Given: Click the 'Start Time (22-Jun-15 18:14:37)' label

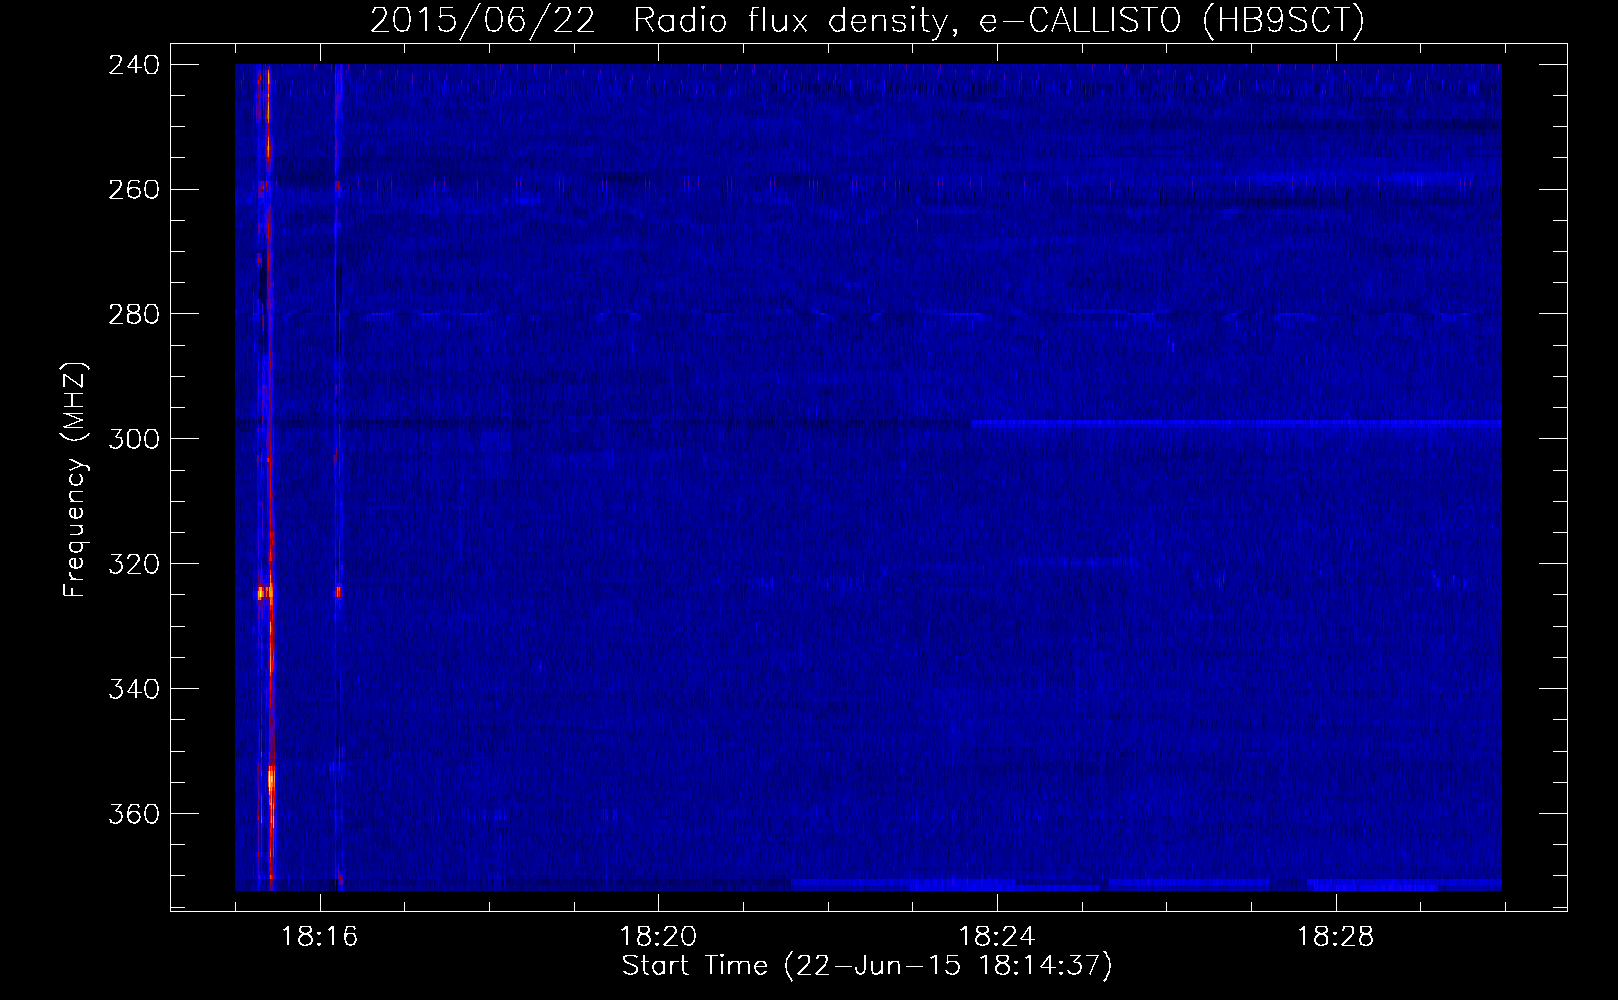Looking at the screenshot, I should (867, 966).
